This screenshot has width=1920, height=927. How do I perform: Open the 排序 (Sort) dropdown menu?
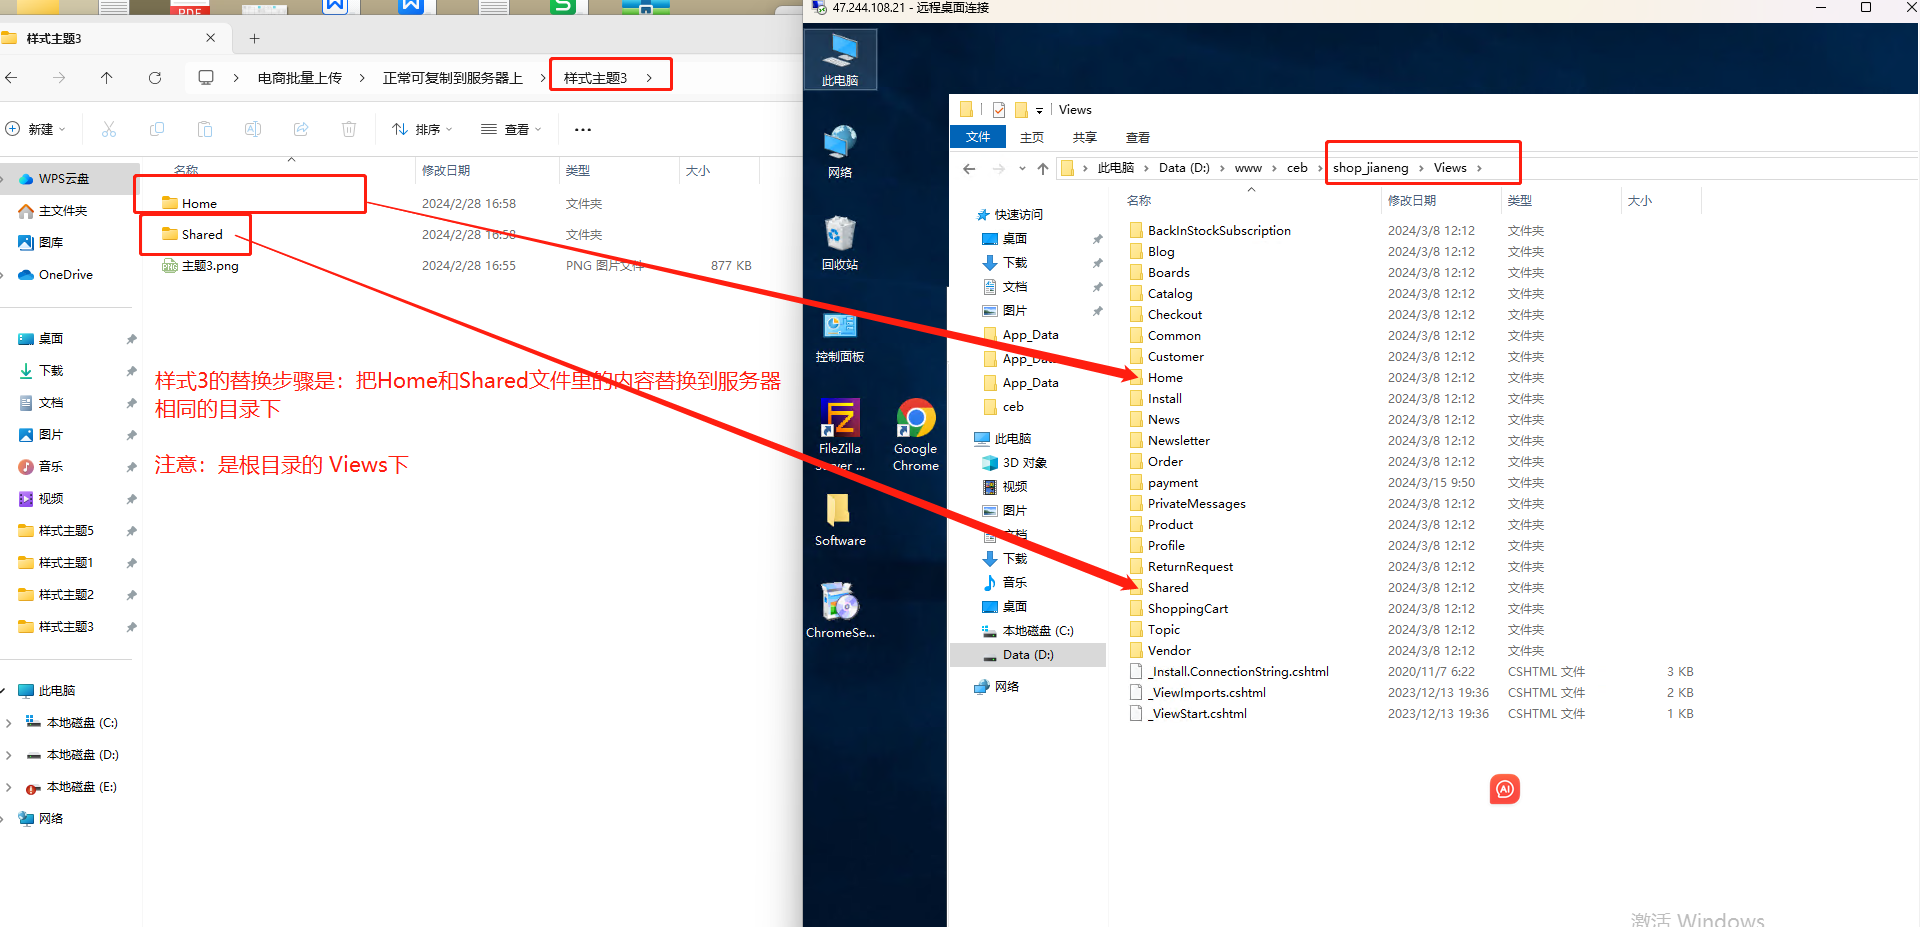point(422,129)
